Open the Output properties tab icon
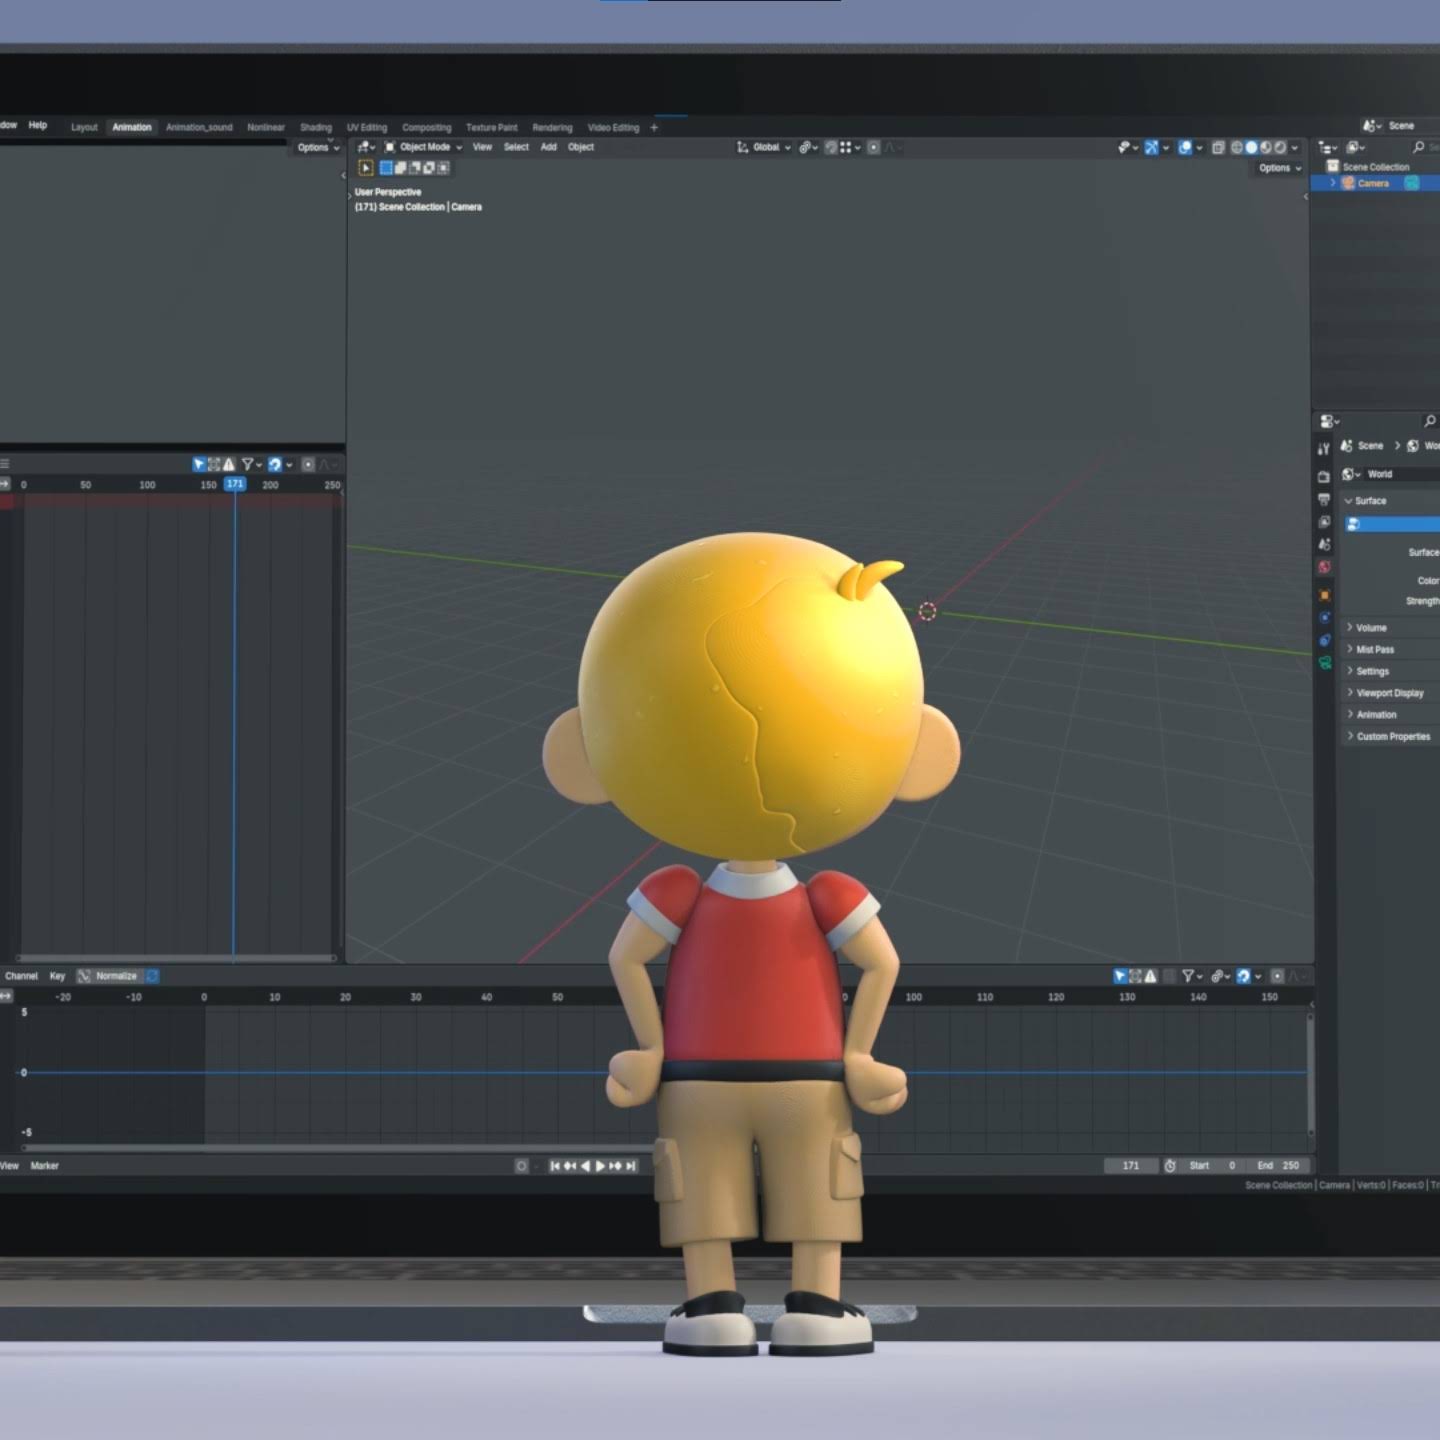Screen dimensions: 1440x1440 point(1324,499)
